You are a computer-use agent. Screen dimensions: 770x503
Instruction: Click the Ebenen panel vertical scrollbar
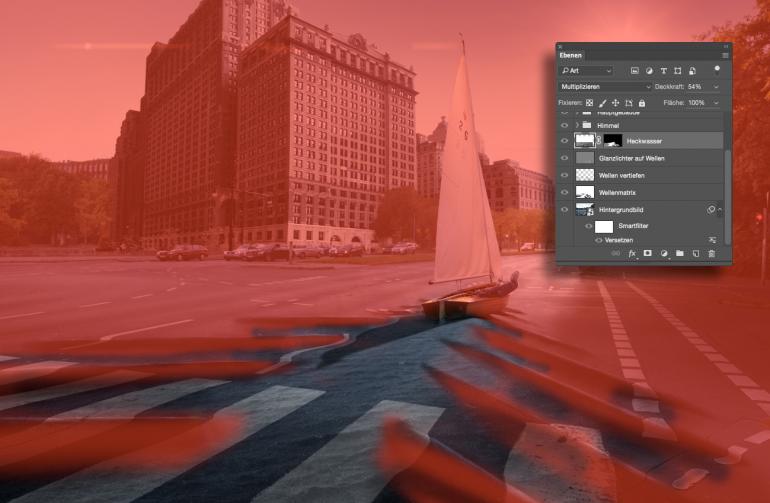727,196
